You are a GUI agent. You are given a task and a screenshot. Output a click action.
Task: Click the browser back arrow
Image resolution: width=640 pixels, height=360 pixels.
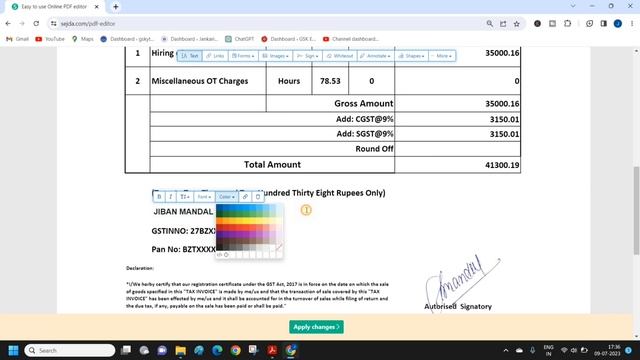[8, 24]
